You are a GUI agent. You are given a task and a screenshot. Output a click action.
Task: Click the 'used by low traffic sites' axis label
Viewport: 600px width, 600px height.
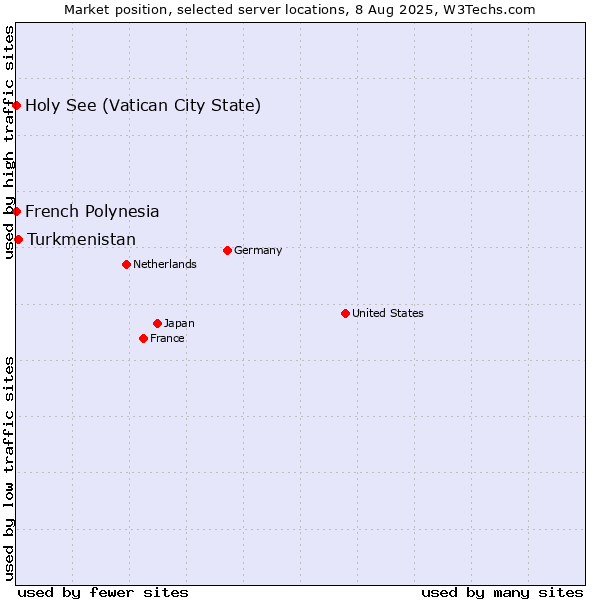coord(9,470)
